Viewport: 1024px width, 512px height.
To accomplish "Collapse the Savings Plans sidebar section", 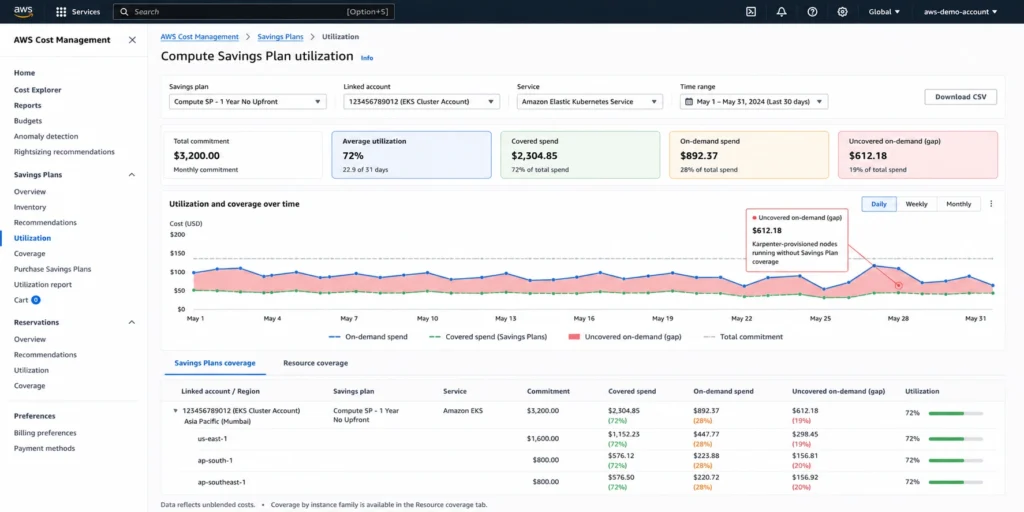I will (131, 175).
